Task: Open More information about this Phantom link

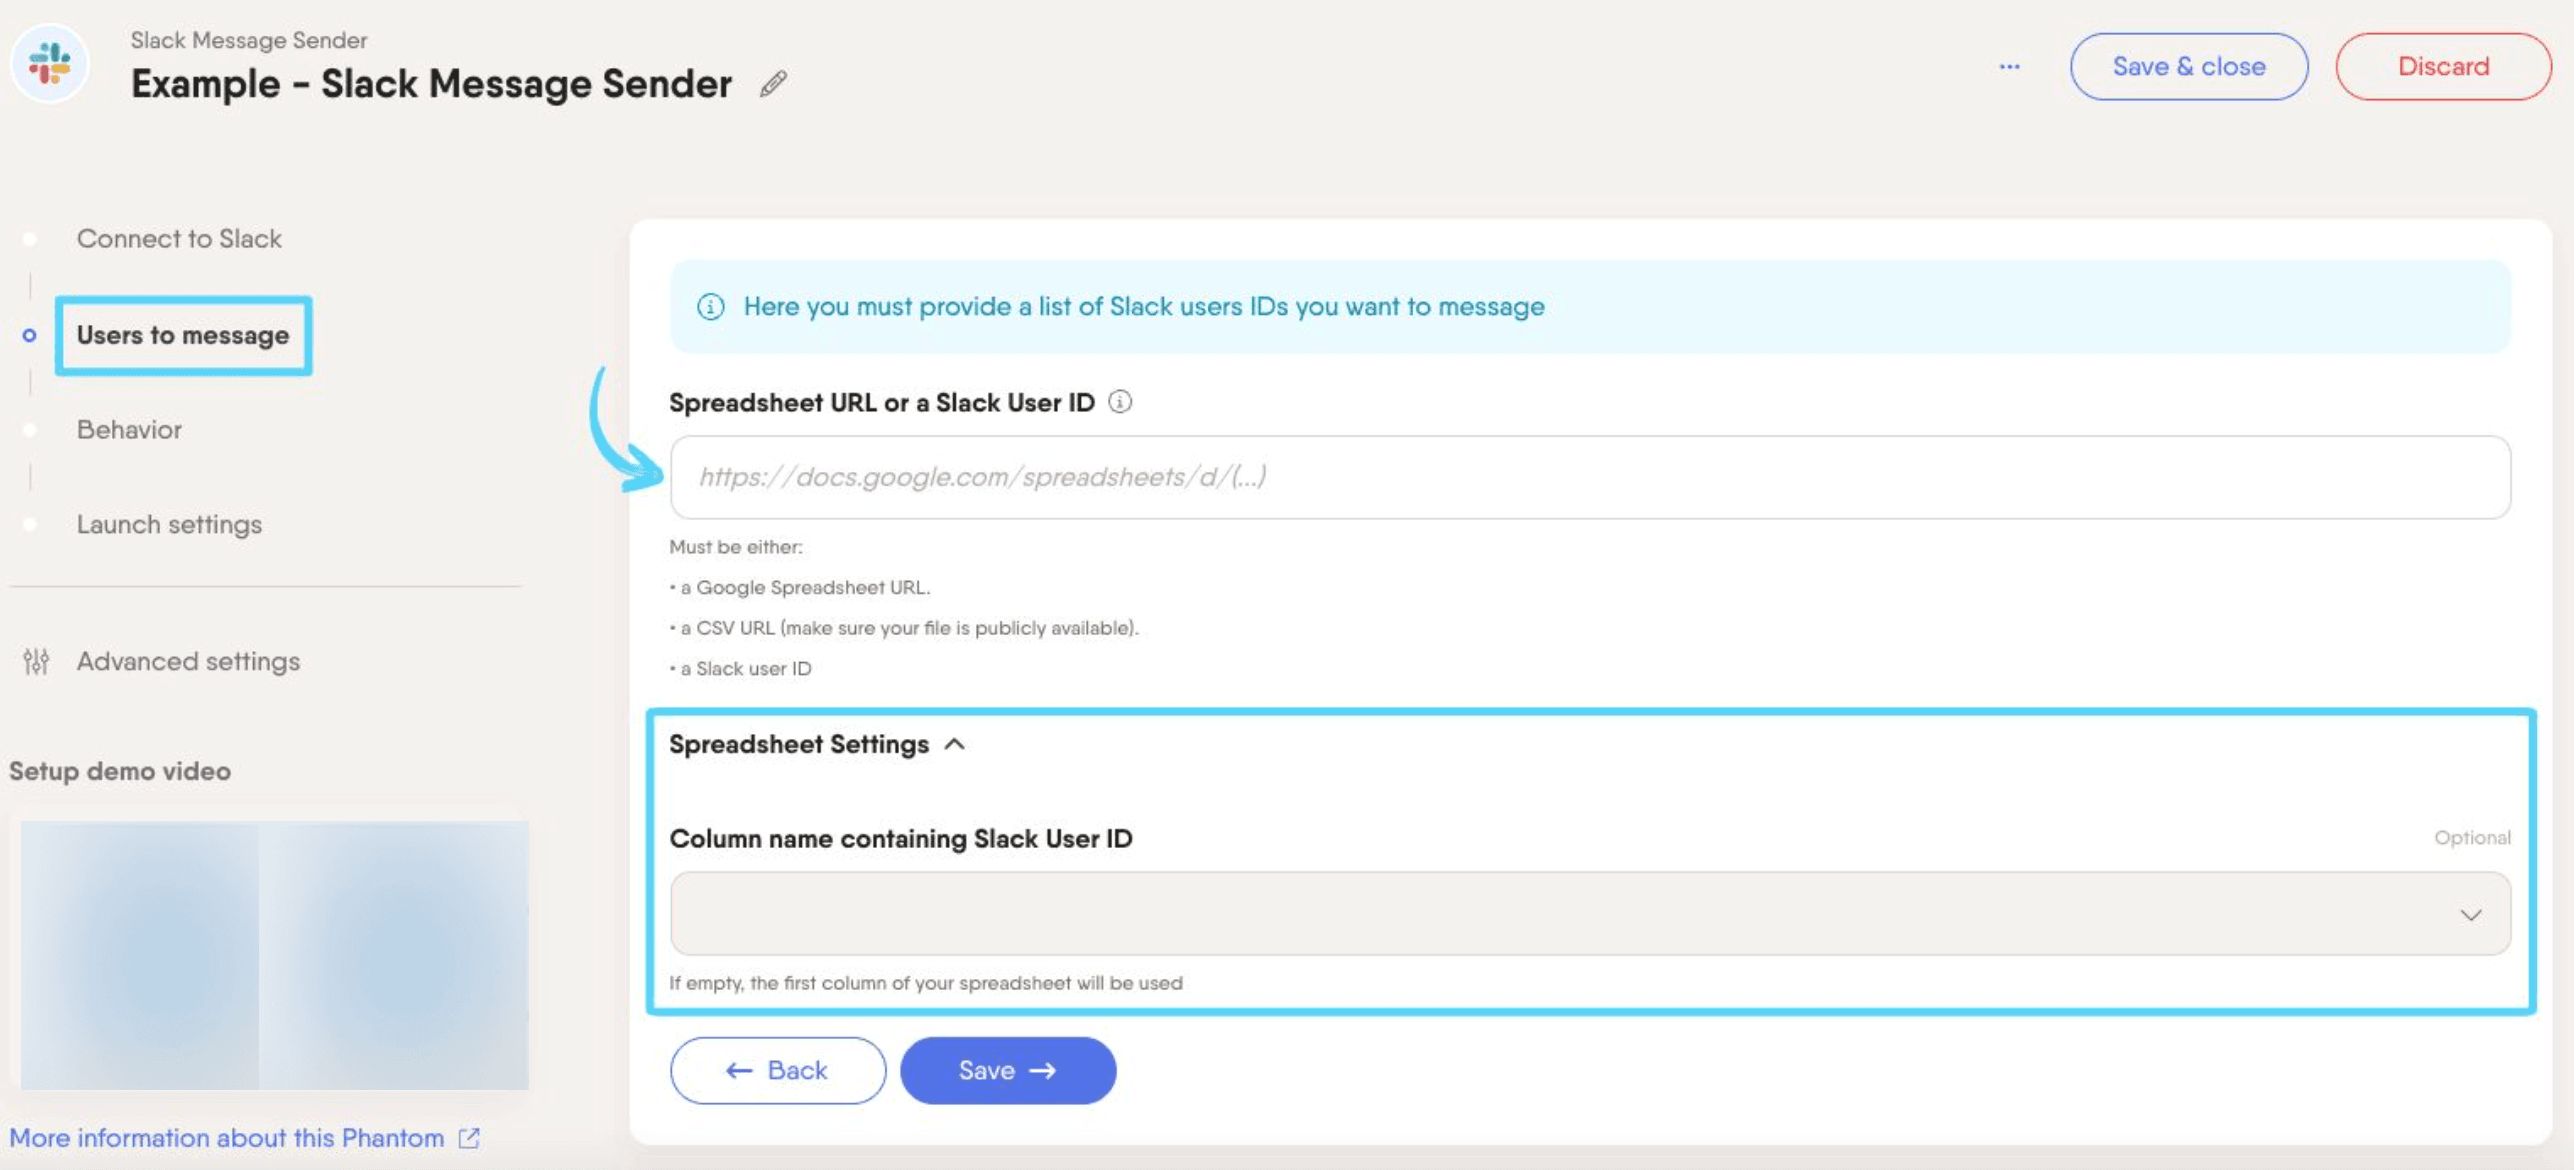Action: point(227,1138)
